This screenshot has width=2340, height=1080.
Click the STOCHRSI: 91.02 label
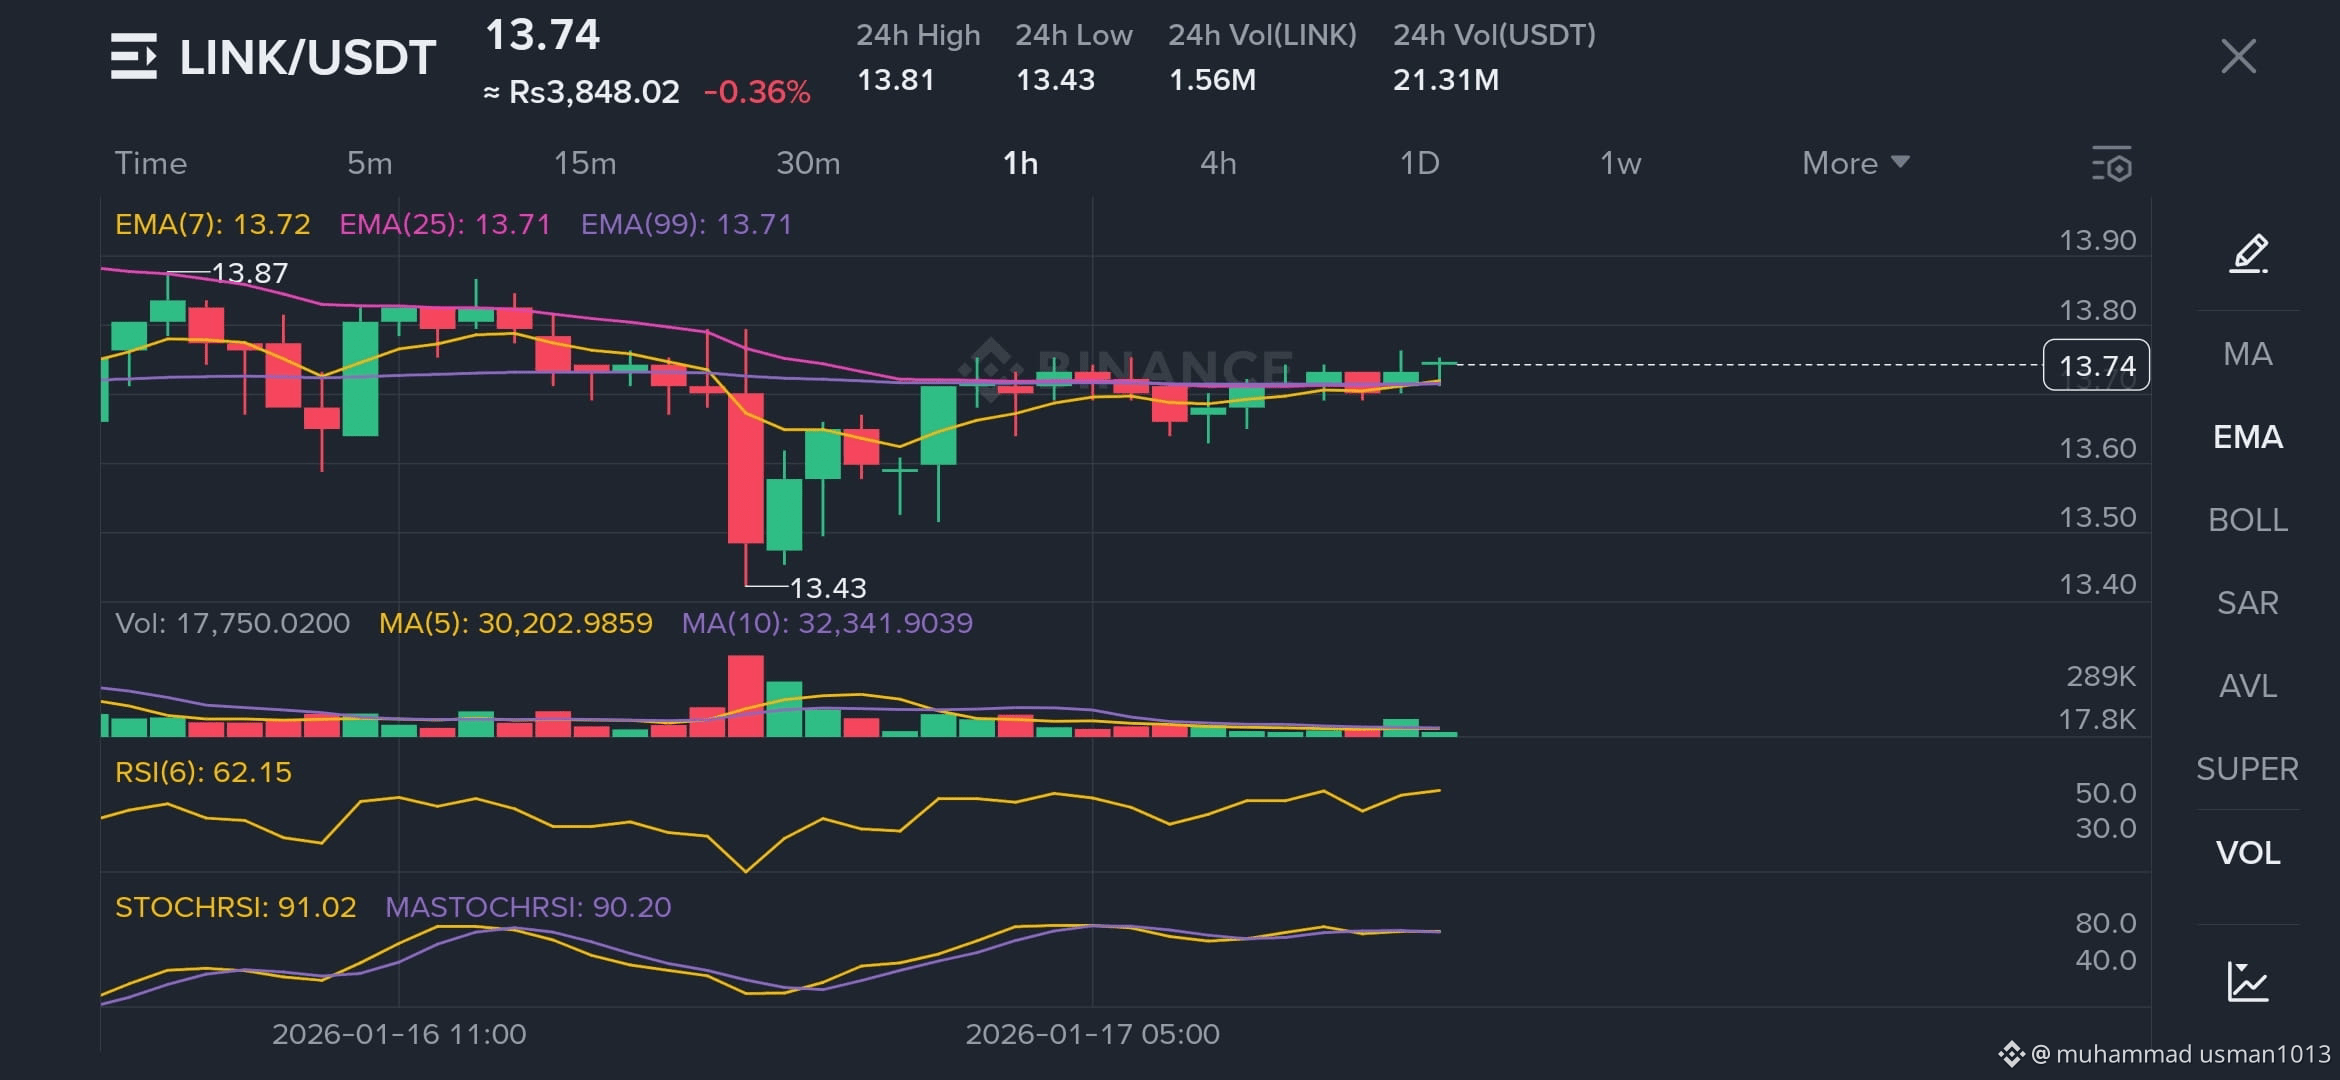(235, 907)
